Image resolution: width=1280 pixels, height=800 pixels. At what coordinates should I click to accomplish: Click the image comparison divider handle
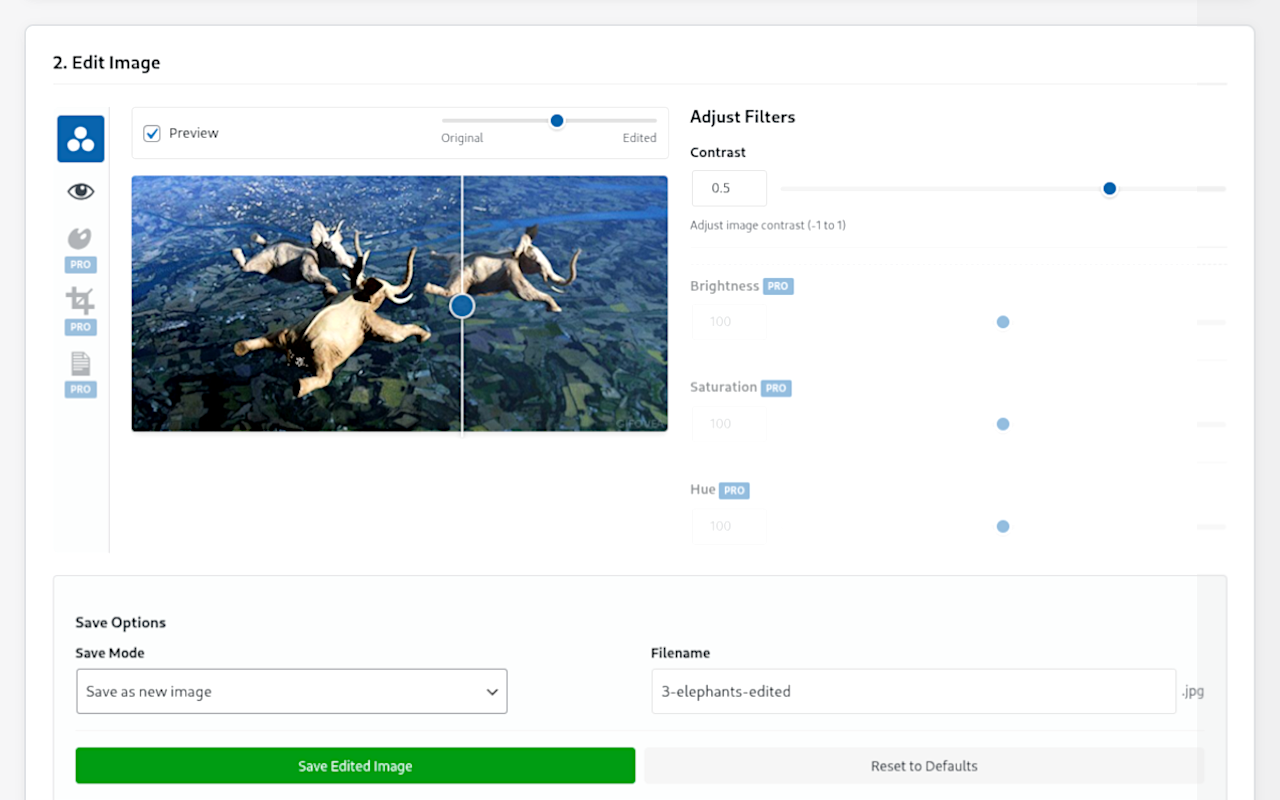[462, 305]
